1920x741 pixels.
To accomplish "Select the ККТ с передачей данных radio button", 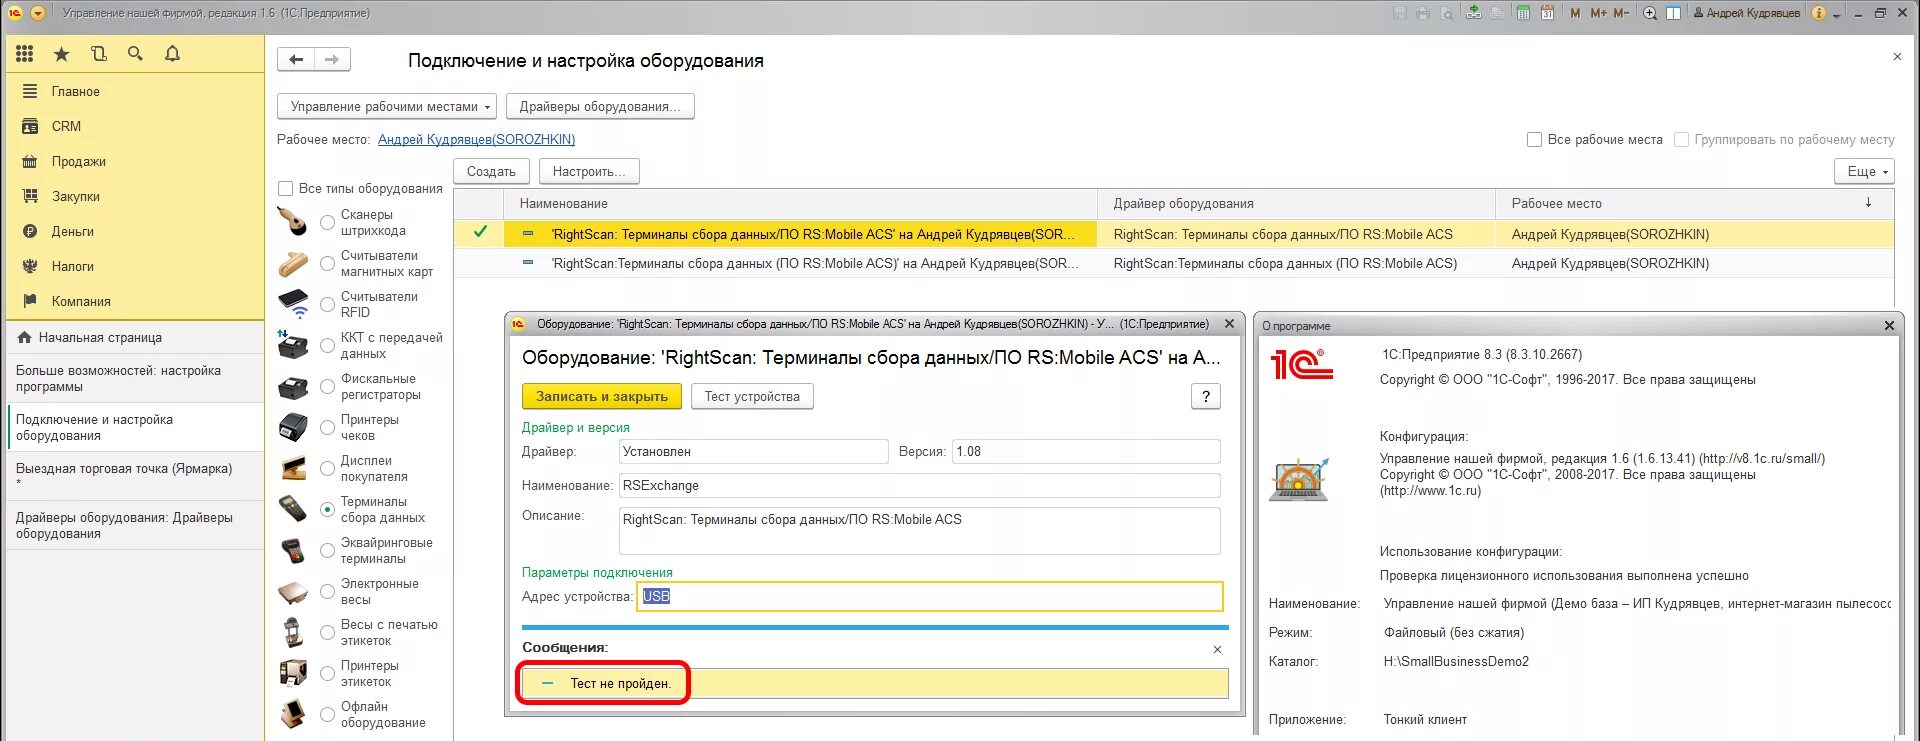I will pyautogui.click(x=327, y=346).
